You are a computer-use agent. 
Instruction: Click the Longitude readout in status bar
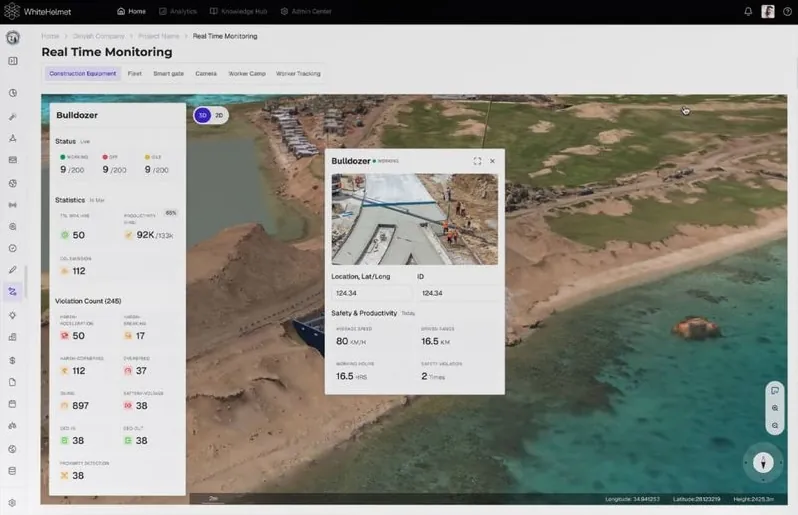(x=632, y=499)
